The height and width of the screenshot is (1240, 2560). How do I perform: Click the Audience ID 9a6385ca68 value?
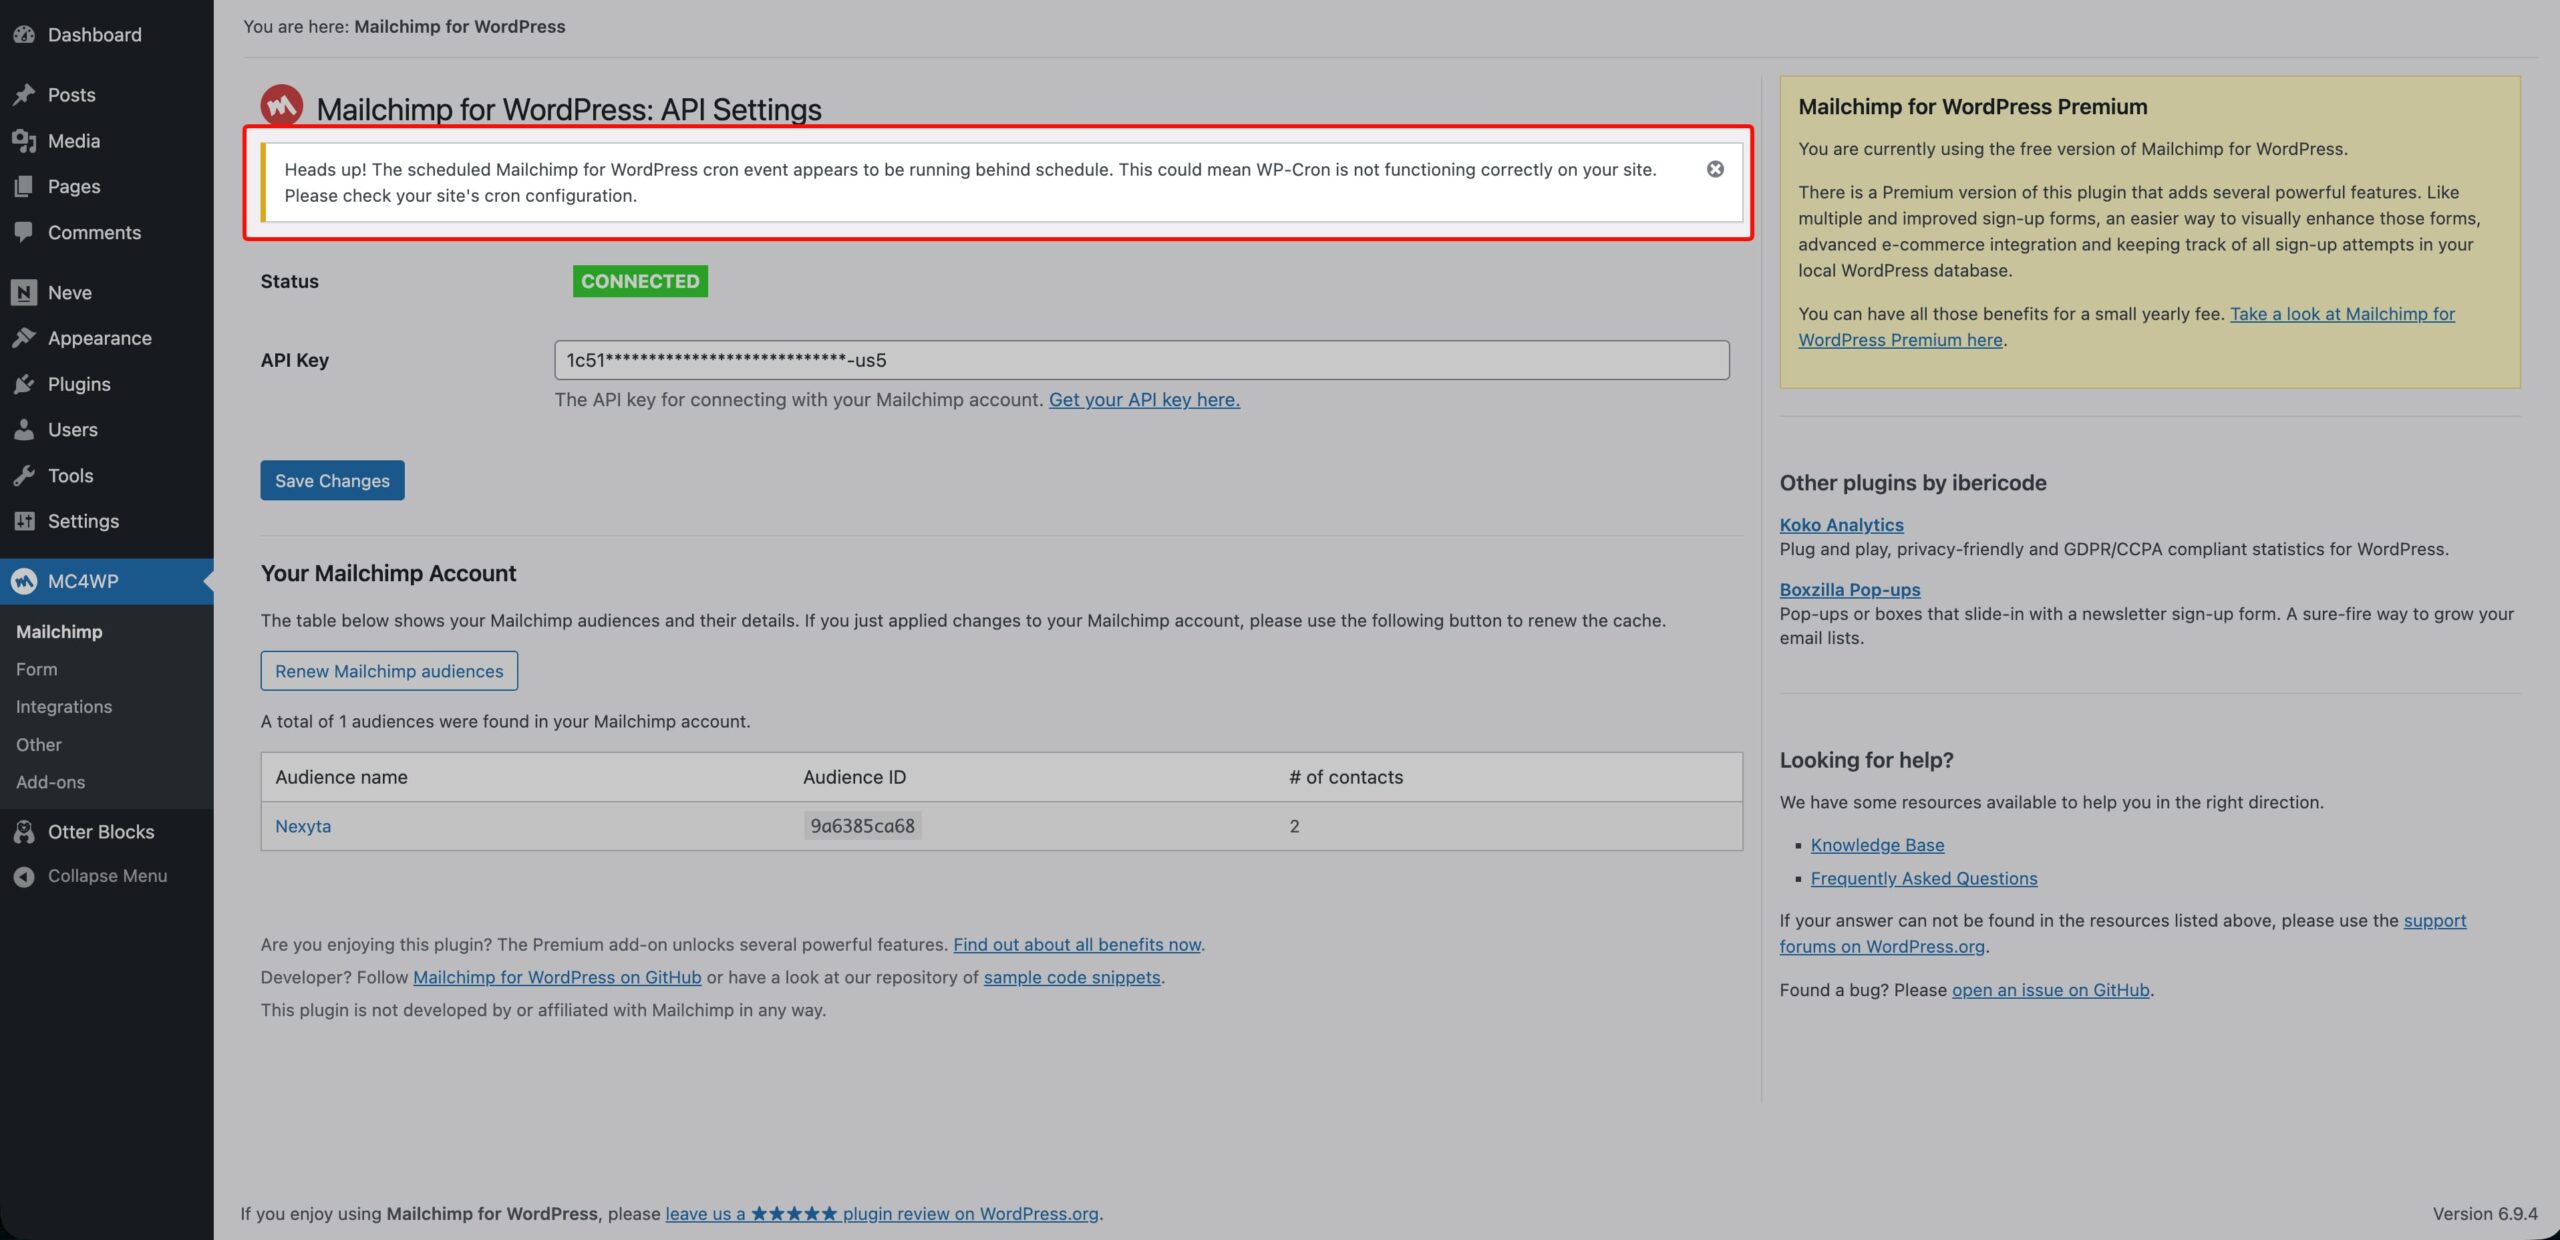point(862,826)
